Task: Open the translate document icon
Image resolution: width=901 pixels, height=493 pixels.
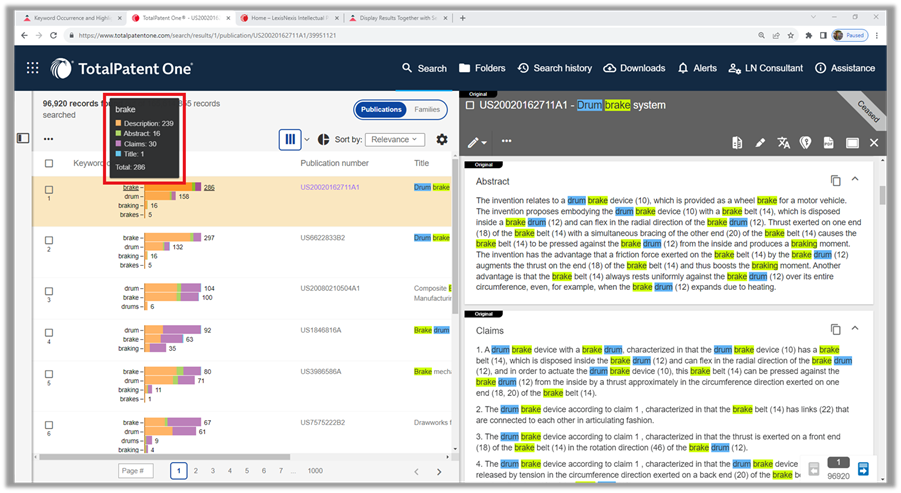Action: coord(783,142)
